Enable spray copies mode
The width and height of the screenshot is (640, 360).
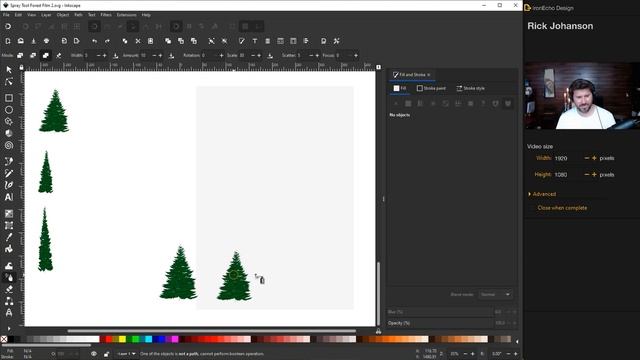point(20,55)
